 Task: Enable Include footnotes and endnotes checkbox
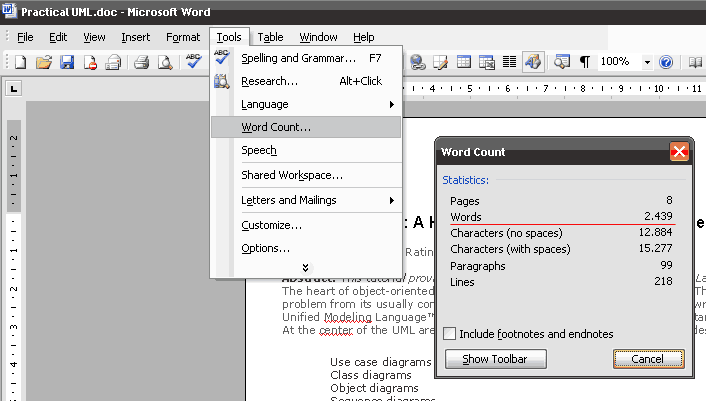(450, 334)
